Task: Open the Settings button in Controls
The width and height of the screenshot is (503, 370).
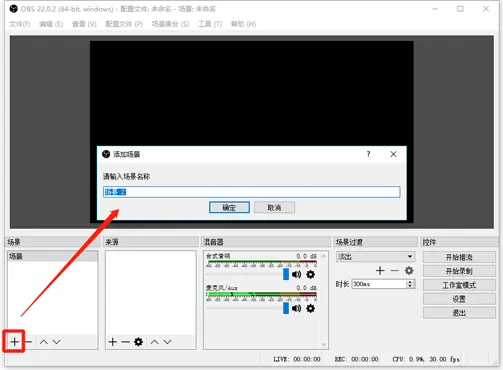Action: click(459, 299)
